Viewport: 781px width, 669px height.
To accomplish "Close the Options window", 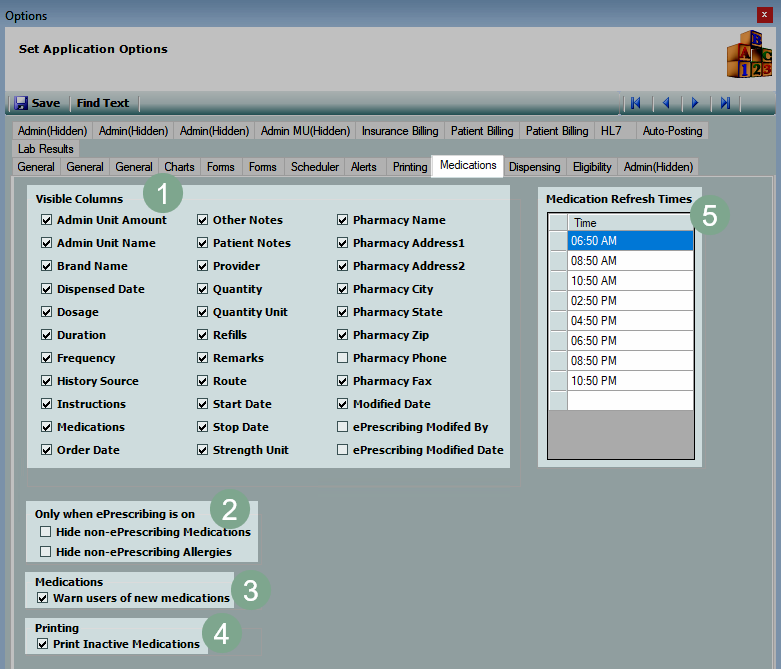I will point(765,15).
